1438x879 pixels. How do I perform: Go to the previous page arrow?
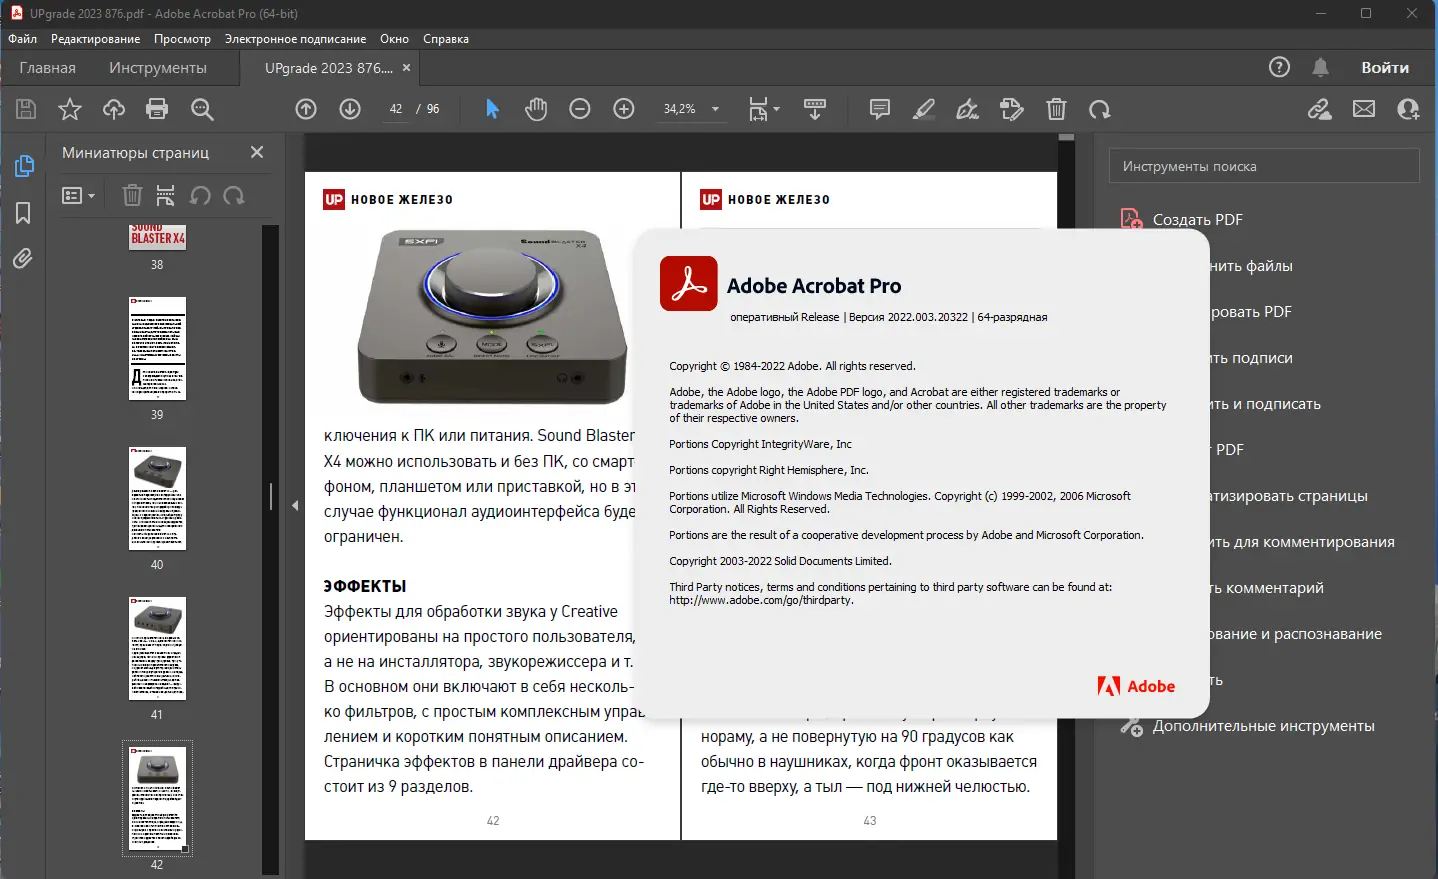click(x=306, y=109)
